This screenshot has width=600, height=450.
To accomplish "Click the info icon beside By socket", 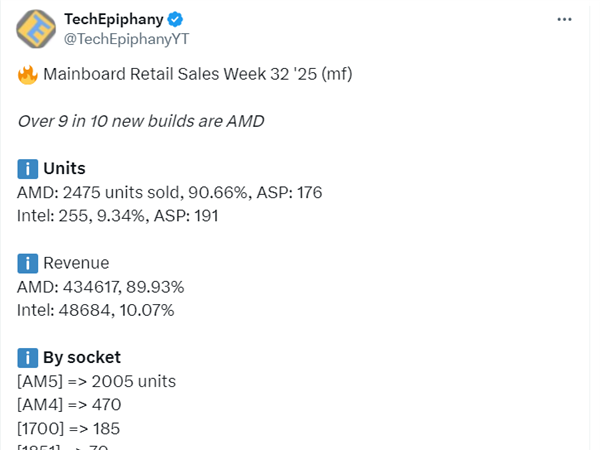I will 27,357.
